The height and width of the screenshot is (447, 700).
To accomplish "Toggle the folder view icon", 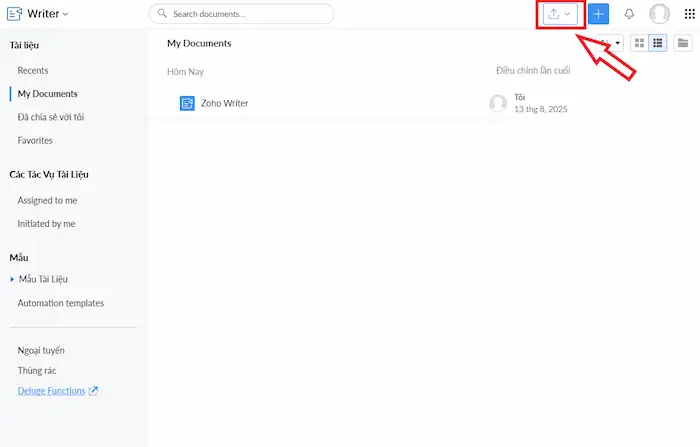I will coord(683,43).
